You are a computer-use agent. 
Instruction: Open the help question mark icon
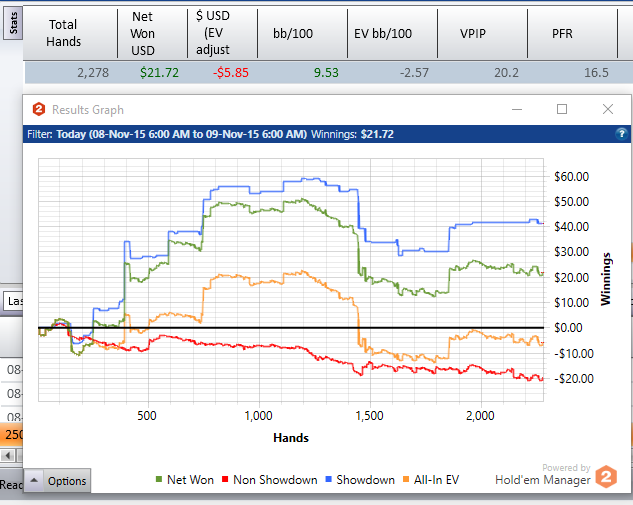[x=622, y=134]
